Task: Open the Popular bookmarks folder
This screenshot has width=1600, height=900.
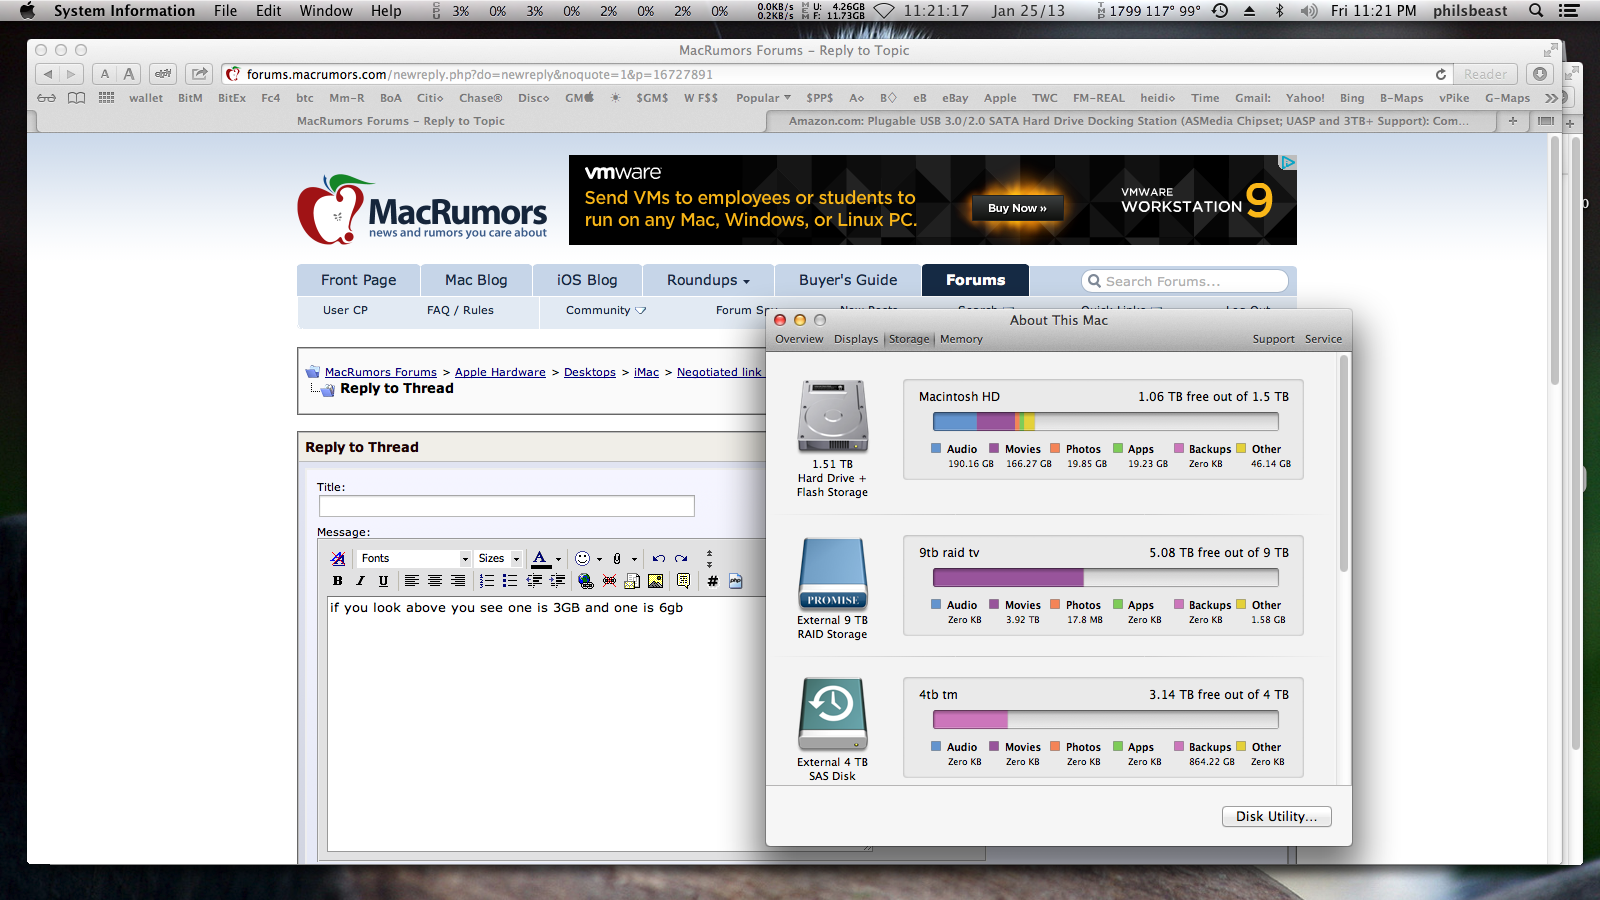Action: pyautogui.click(x=763, y=98)
